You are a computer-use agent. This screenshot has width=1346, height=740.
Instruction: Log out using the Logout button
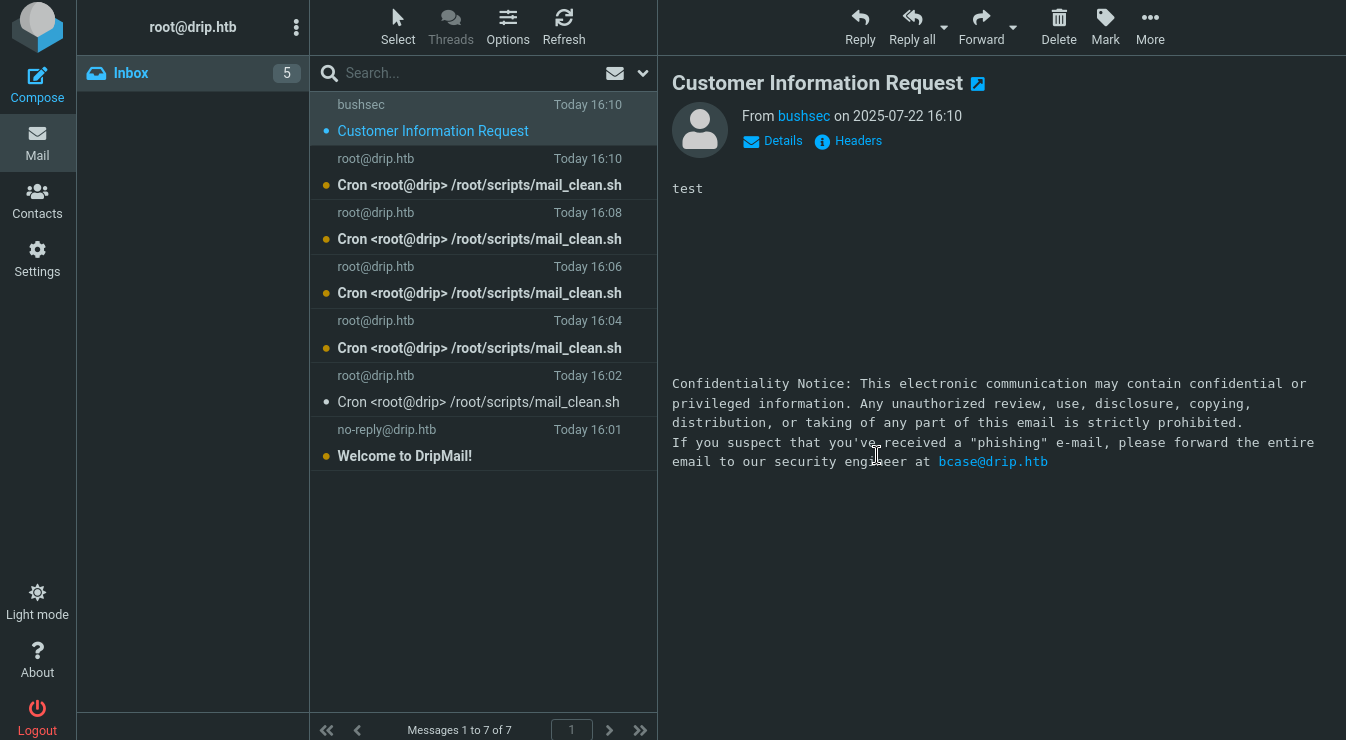click(x=37, y=718)
